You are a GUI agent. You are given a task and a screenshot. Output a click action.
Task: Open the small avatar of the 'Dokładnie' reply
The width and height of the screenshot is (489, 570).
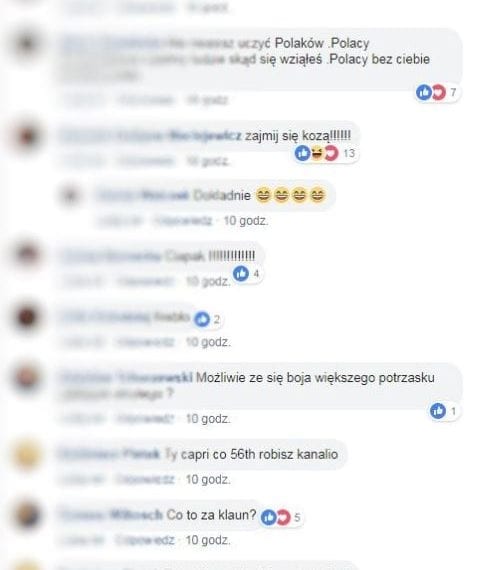(x=71, y=196)
